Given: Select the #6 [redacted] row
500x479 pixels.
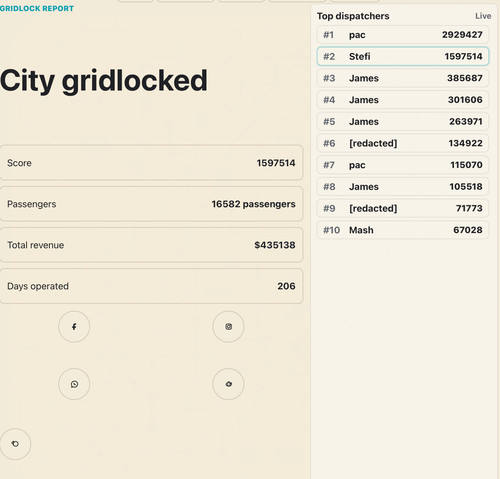Looking at the screenshot, I should (403, 143).
